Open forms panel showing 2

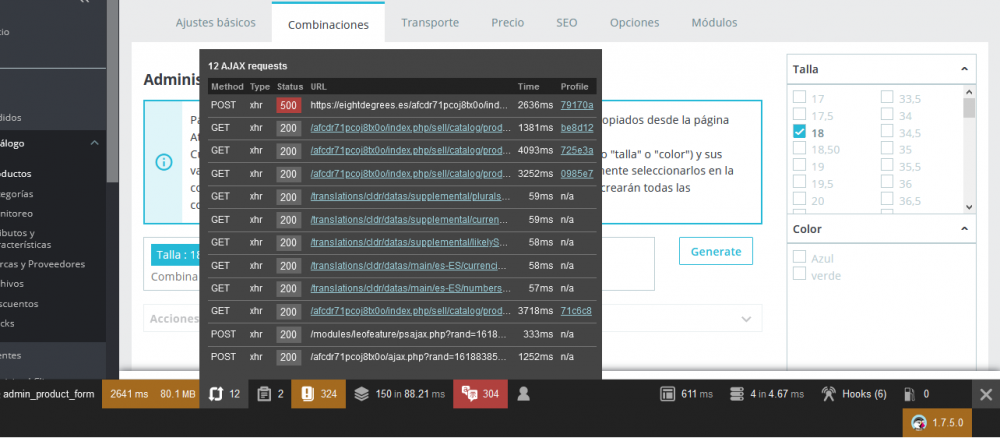(x=270, y=394)
